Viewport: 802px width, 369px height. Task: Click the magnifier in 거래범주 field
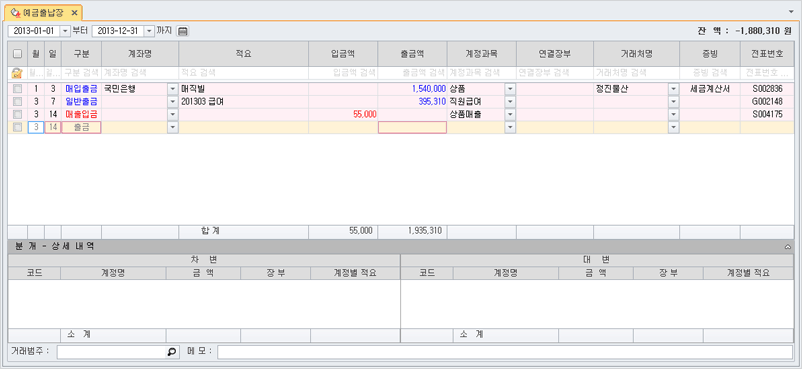click(172, 352)
